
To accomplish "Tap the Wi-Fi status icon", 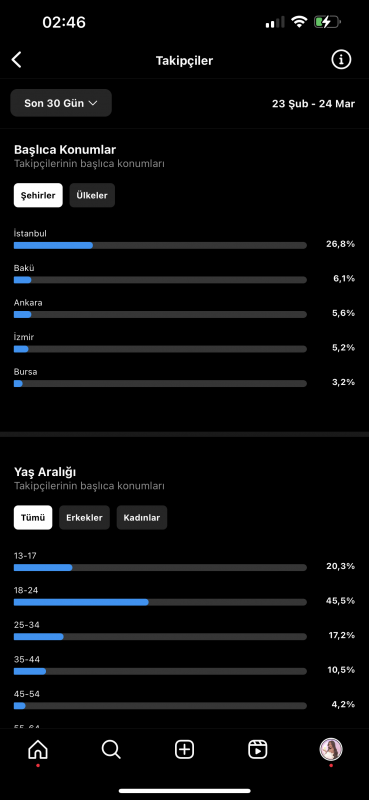I will pyautogui.click(x=299, y=22).
